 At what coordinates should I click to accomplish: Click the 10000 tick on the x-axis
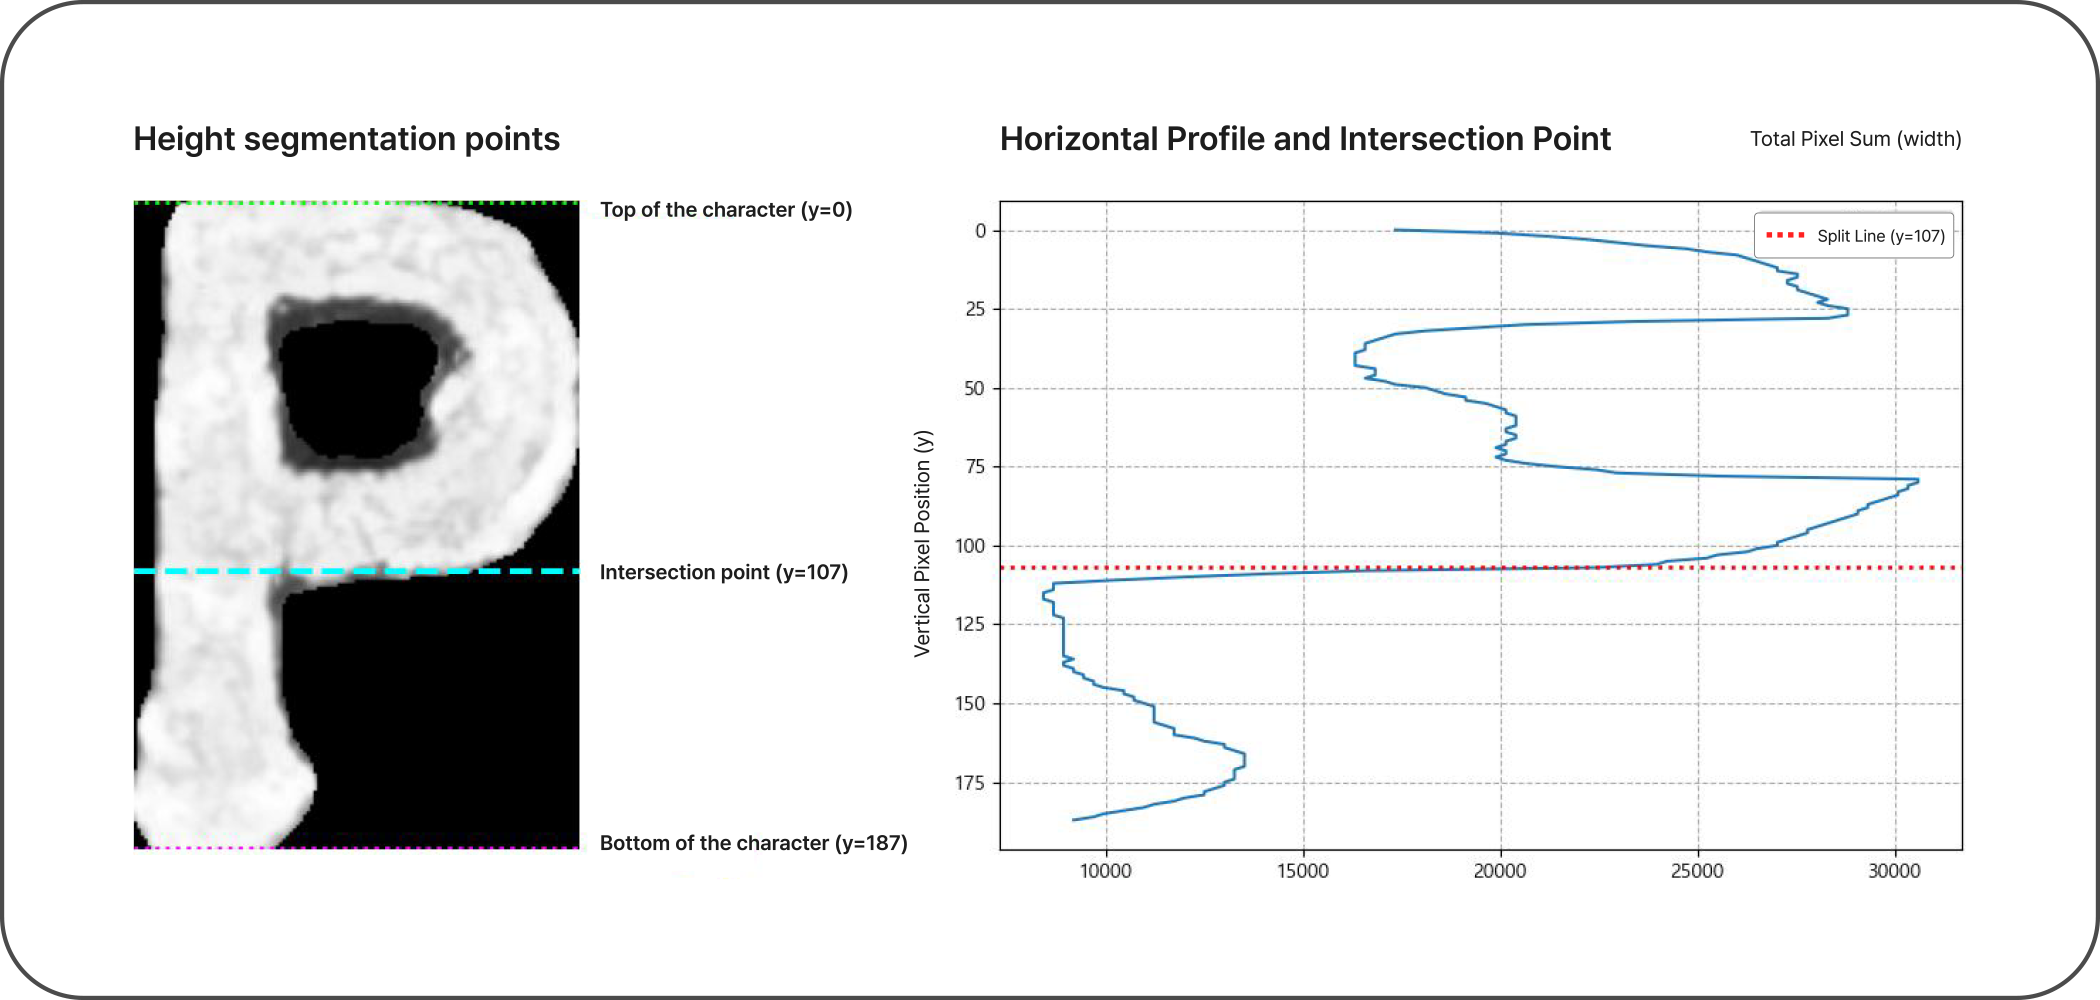coord(1105,871)
